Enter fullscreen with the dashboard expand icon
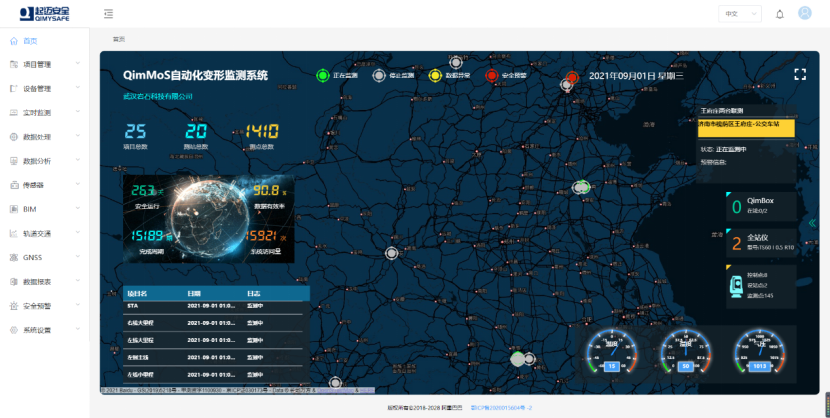This screenshot has height=418, width=830. pyautogui.click(x=800, y=75)
